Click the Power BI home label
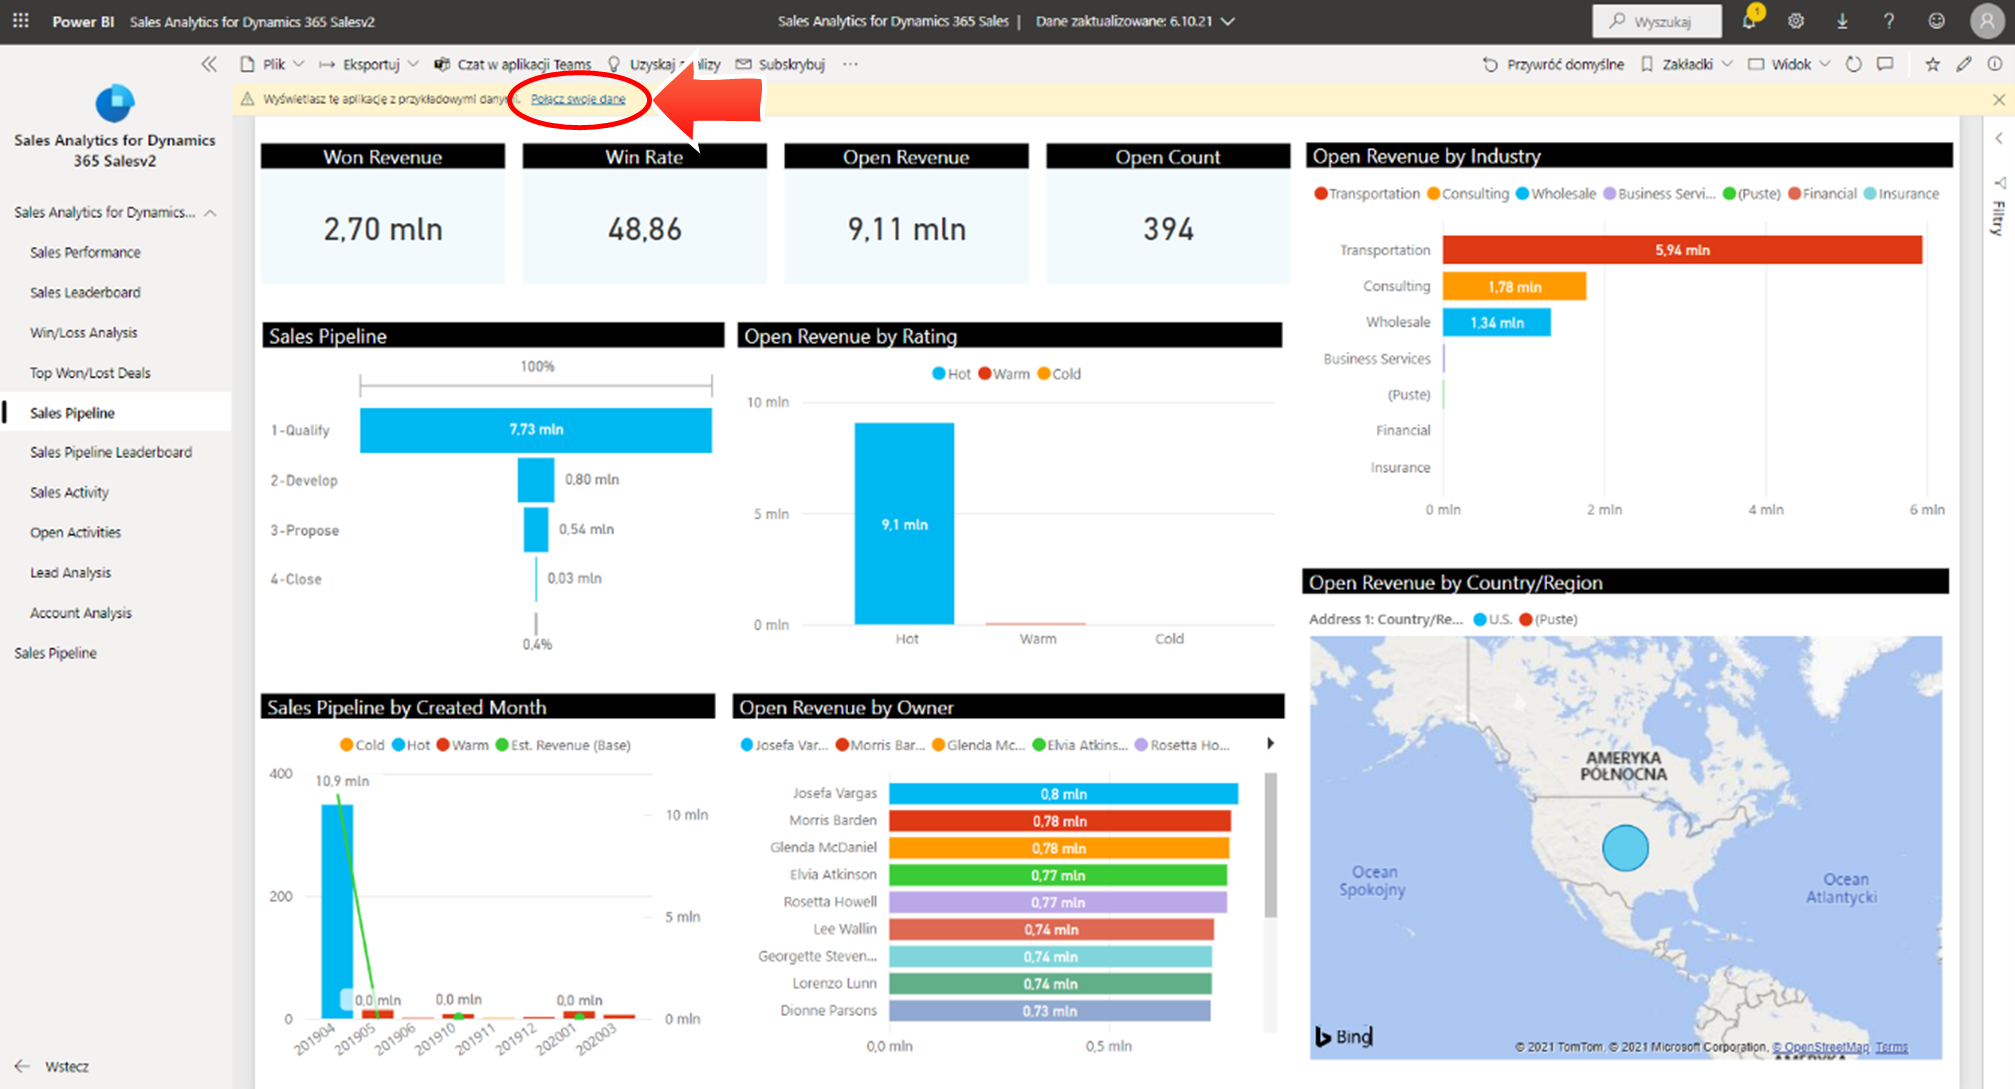Screen dimensions: 2015x1089 (83, 21)
